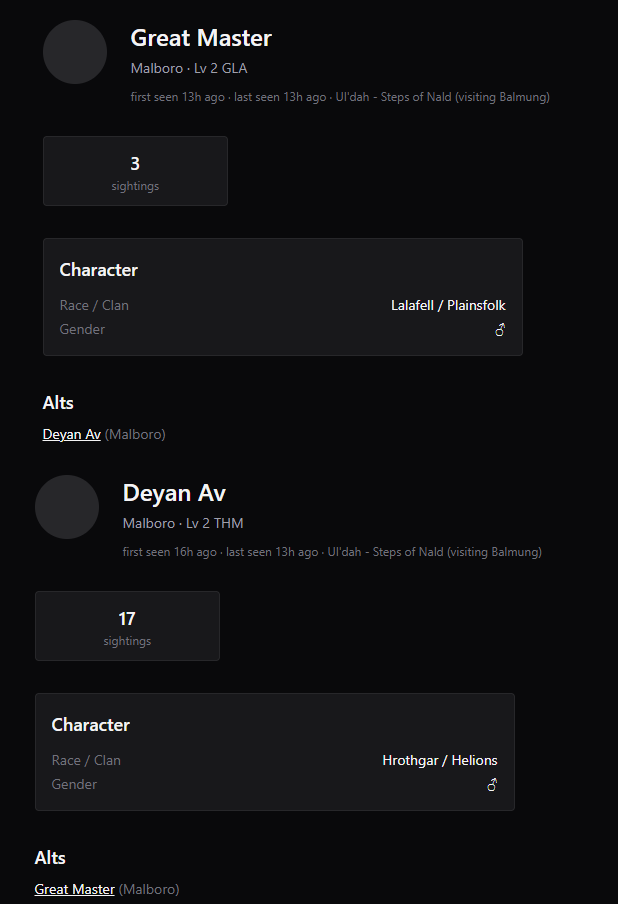
Task: Select the 17 sightings stat card
Action: coord(127,626)
